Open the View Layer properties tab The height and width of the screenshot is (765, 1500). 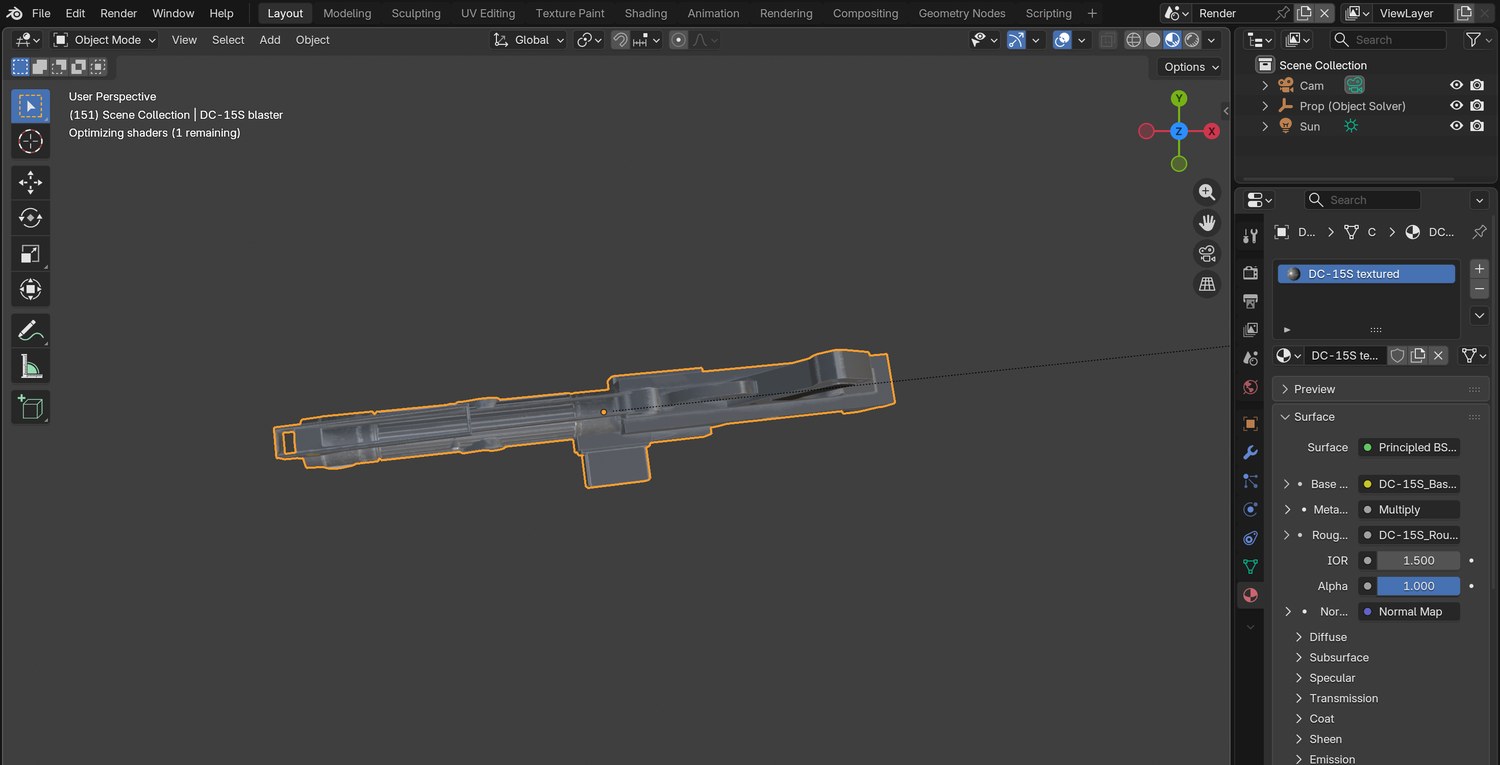(1250, 330)
